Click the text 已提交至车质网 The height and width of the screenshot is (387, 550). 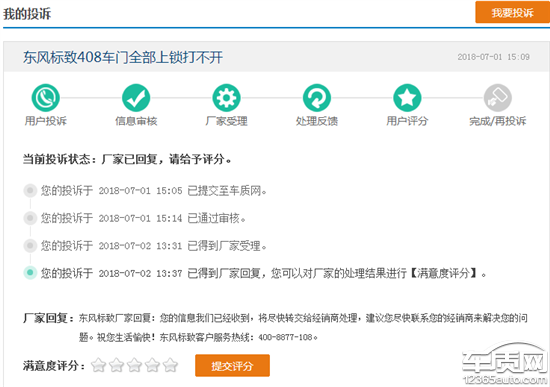point(227,191)
